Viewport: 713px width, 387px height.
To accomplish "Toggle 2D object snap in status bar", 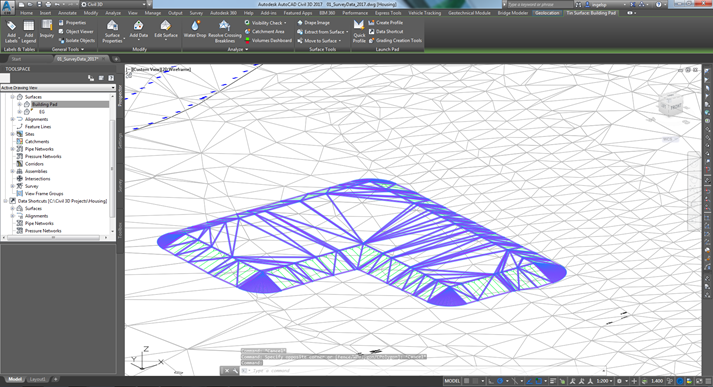I will (x=538, y=381).
